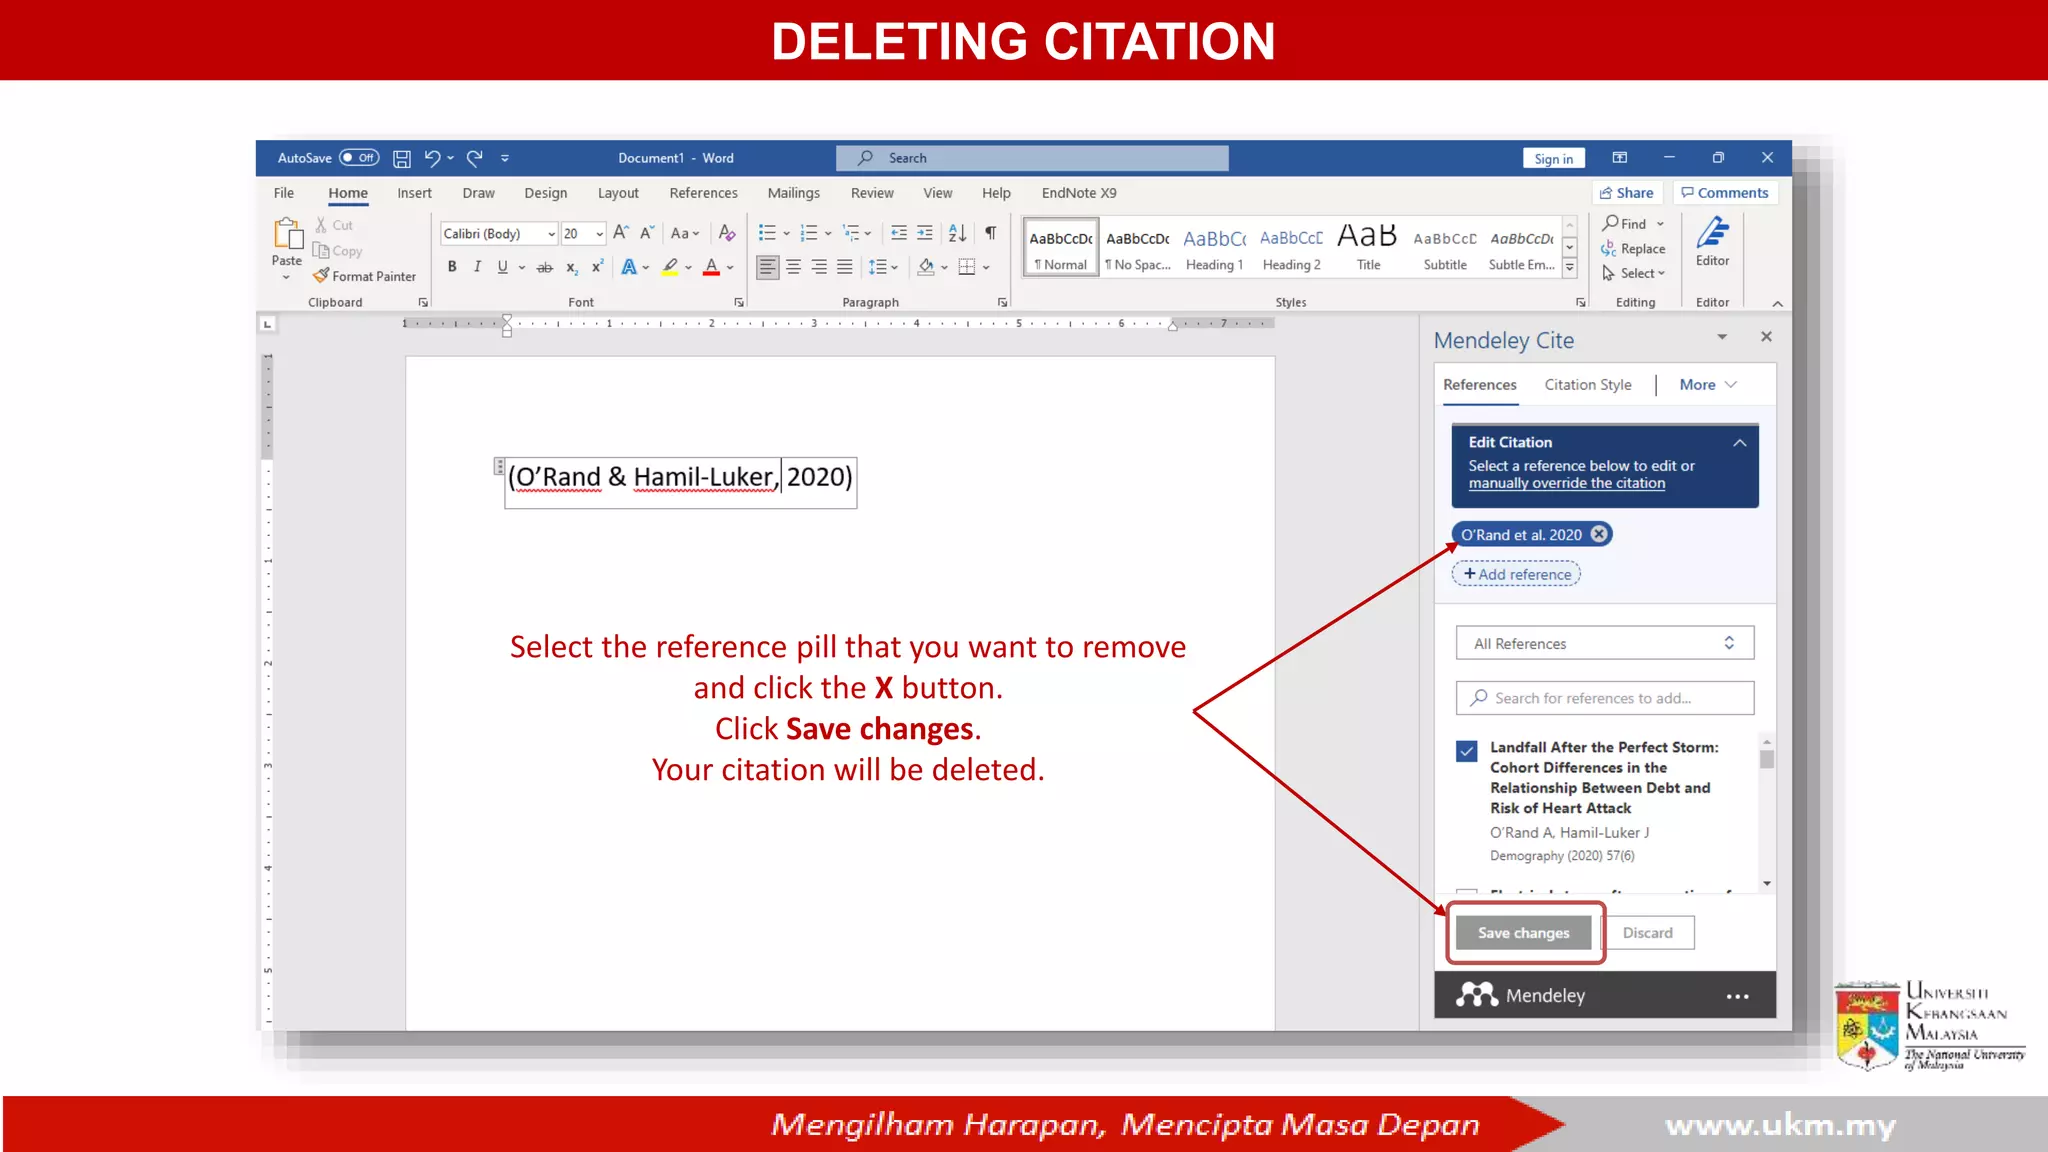Viewport: 2048px width, 1152px height.
Task: Click Sign in button
Action: coord(1553,158)
